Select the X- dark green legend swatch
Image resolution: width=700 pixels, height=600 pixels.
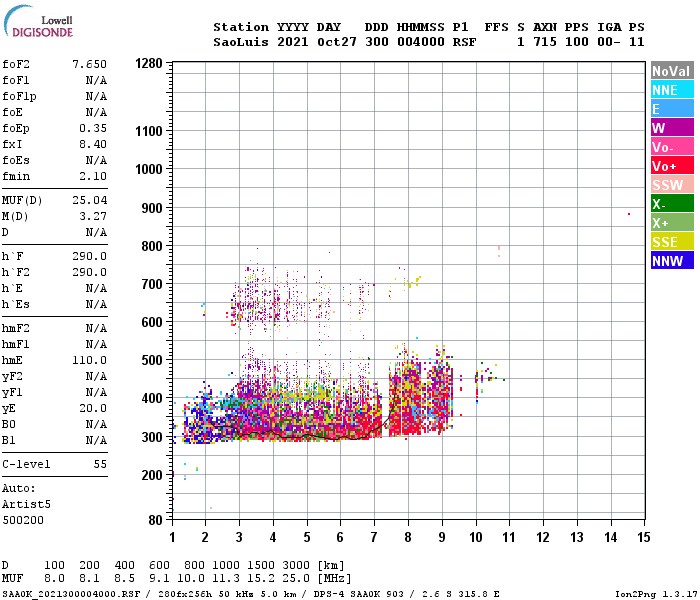(672, 204)
